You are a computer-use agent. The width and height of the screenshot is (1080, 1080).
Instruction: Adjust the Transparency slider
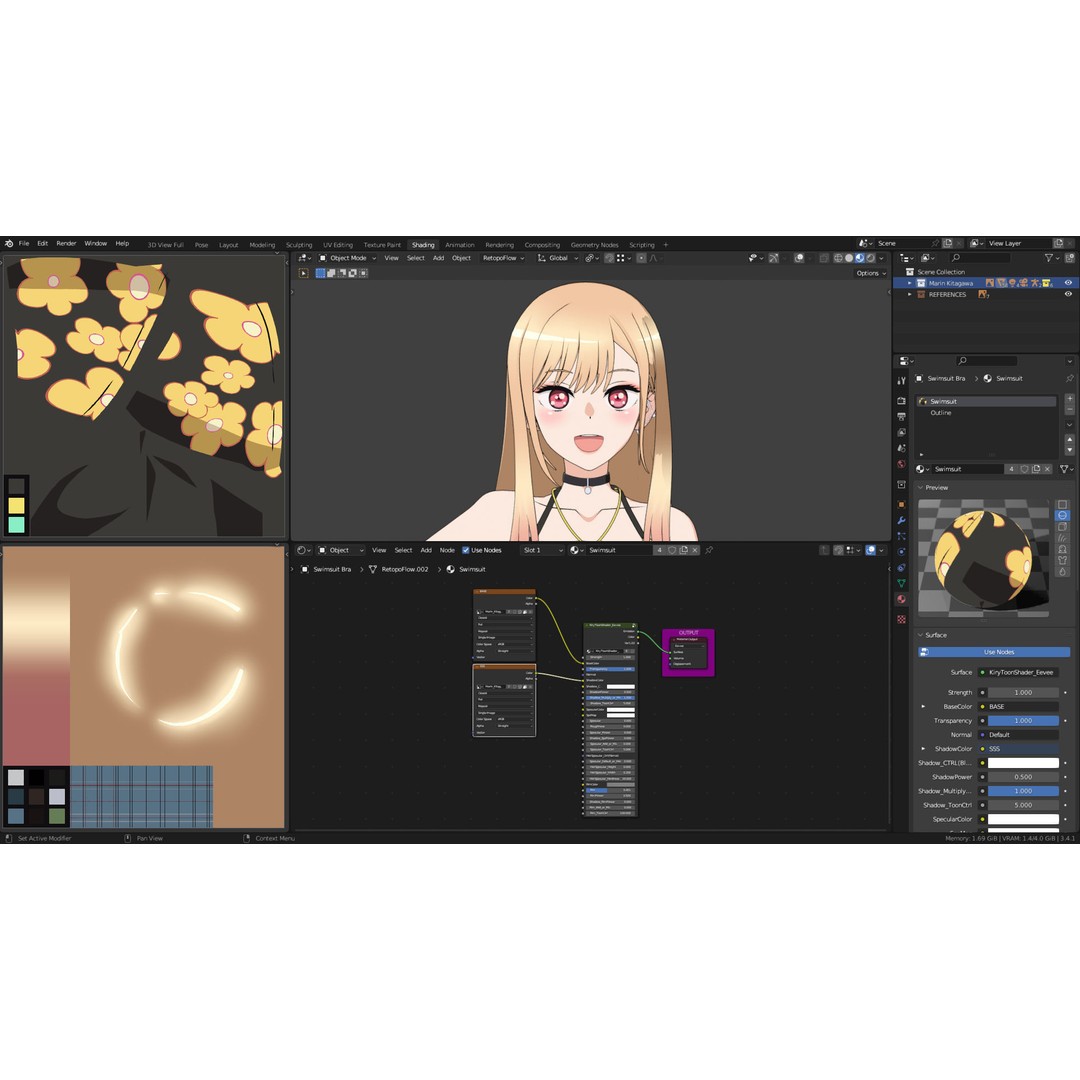tap(1023, 720)
